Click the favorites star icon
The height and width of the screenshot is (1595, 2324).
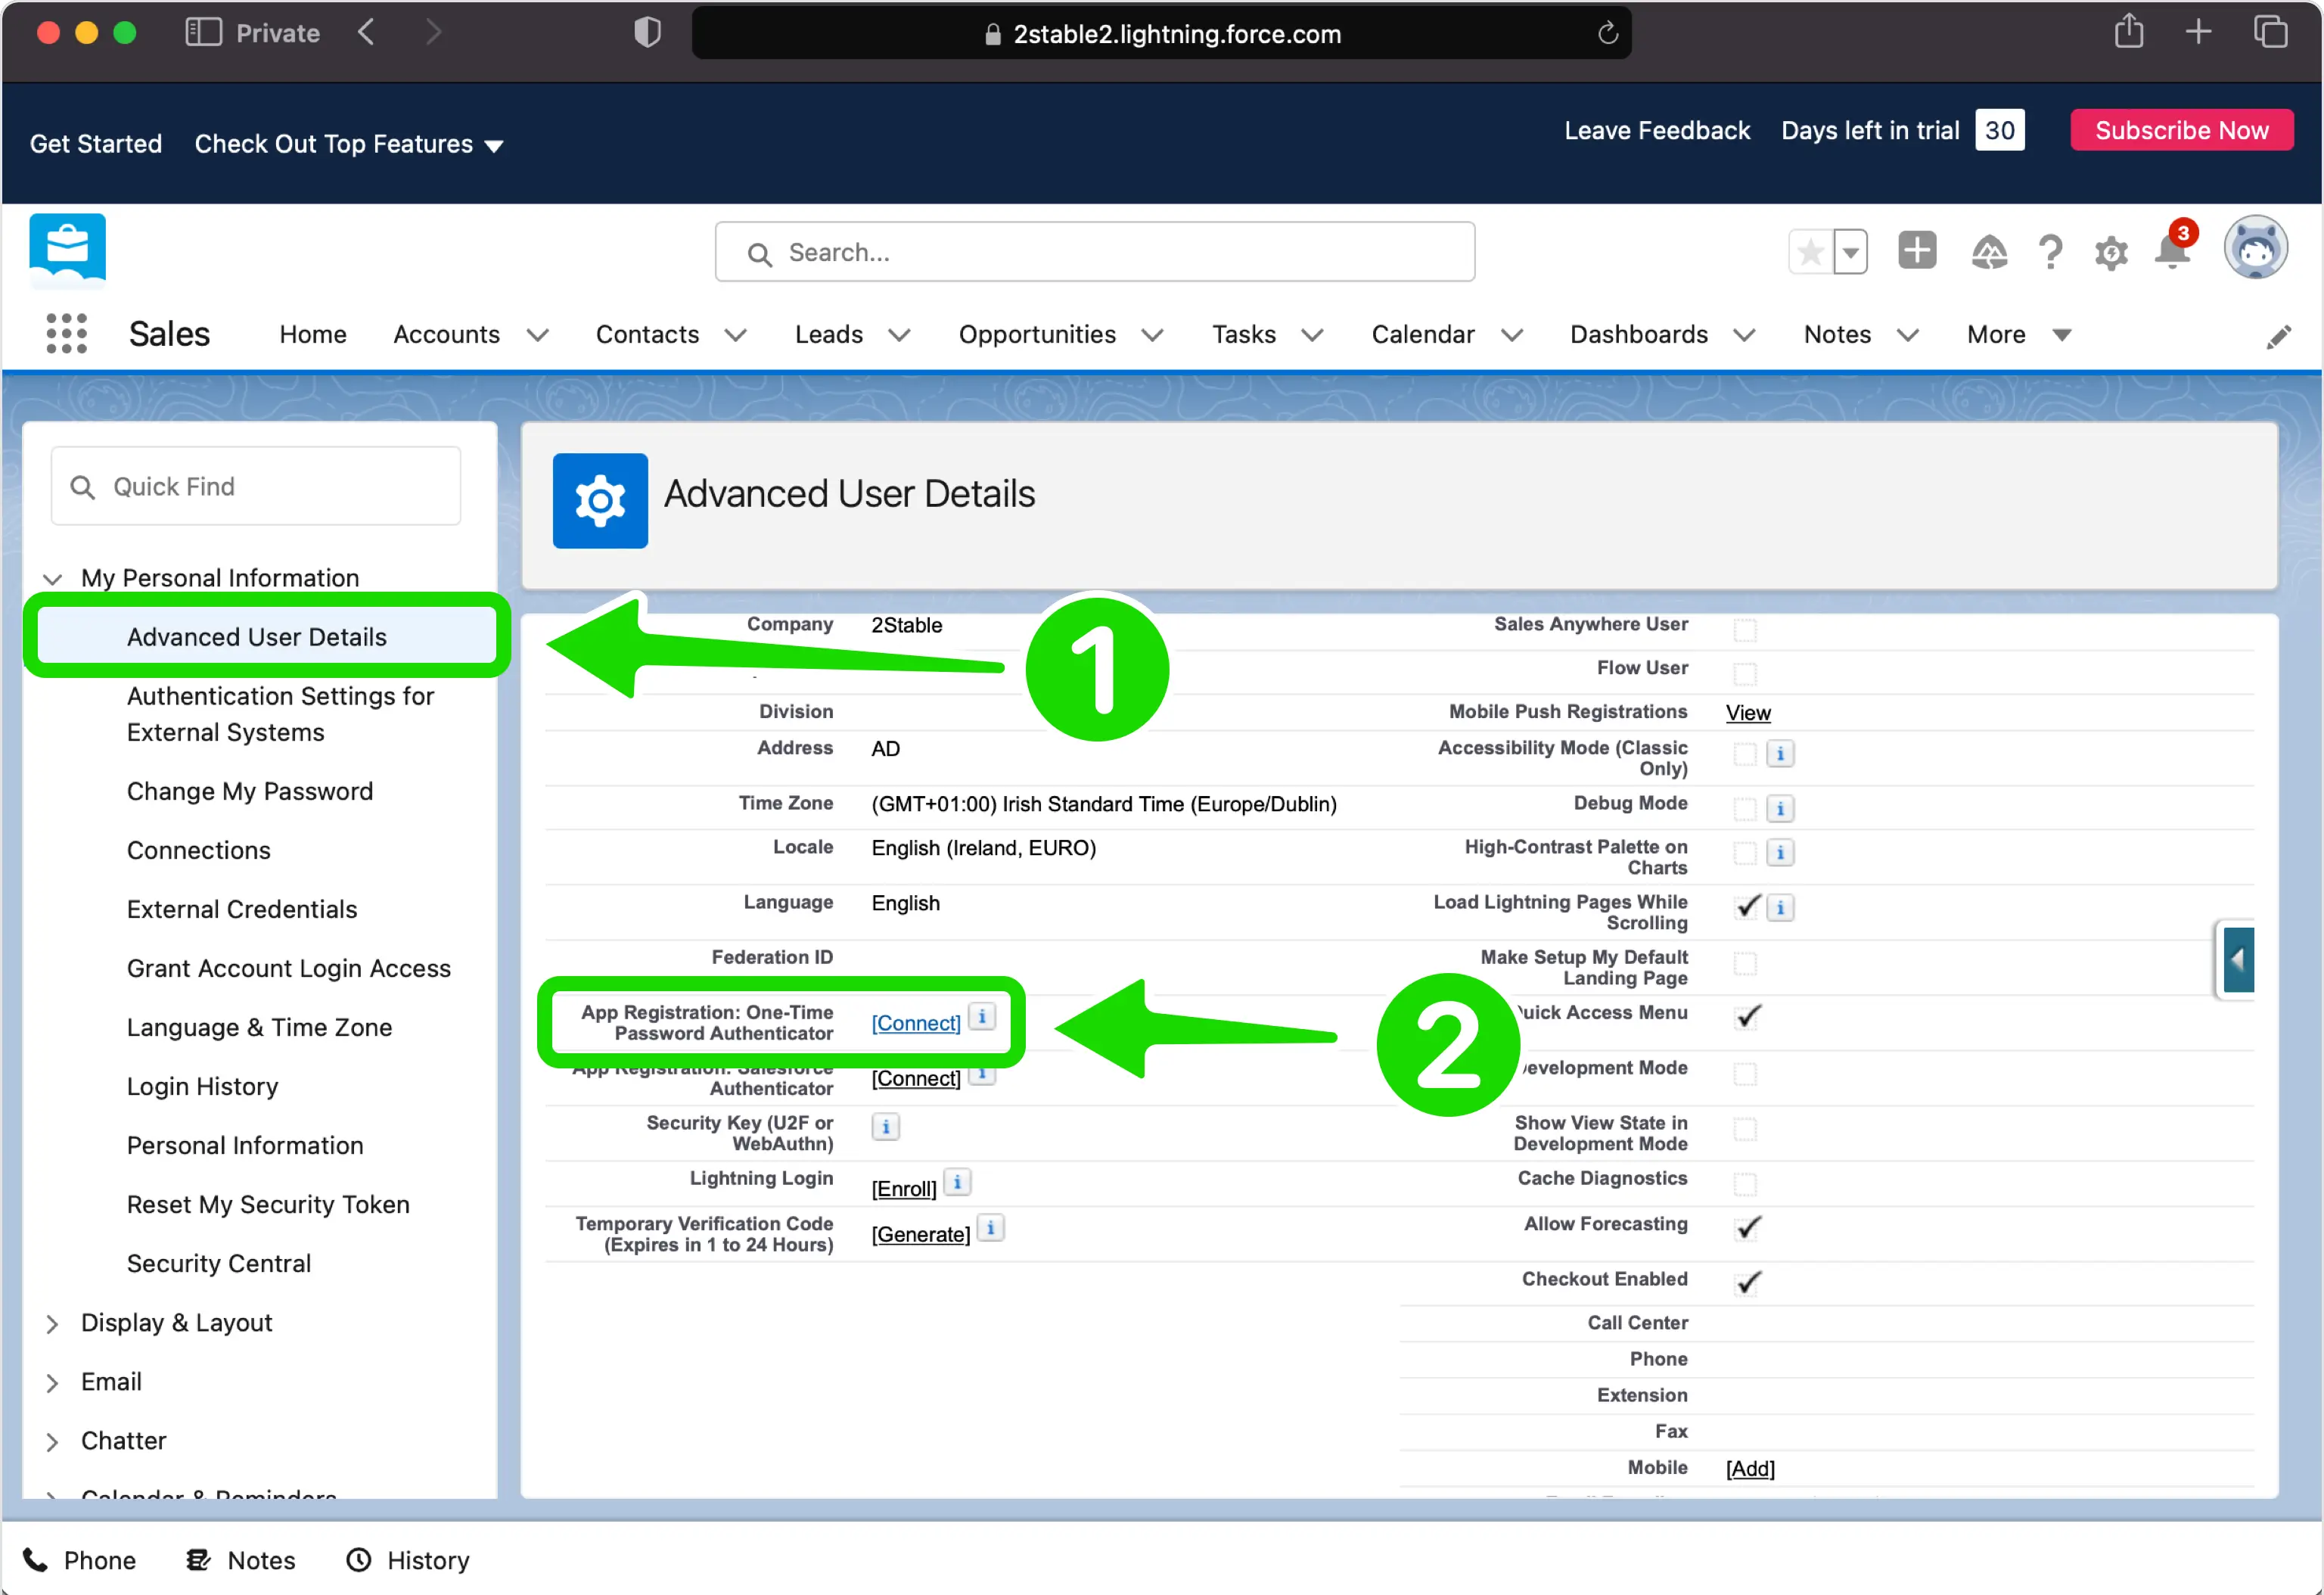[x=1810, y=252]
